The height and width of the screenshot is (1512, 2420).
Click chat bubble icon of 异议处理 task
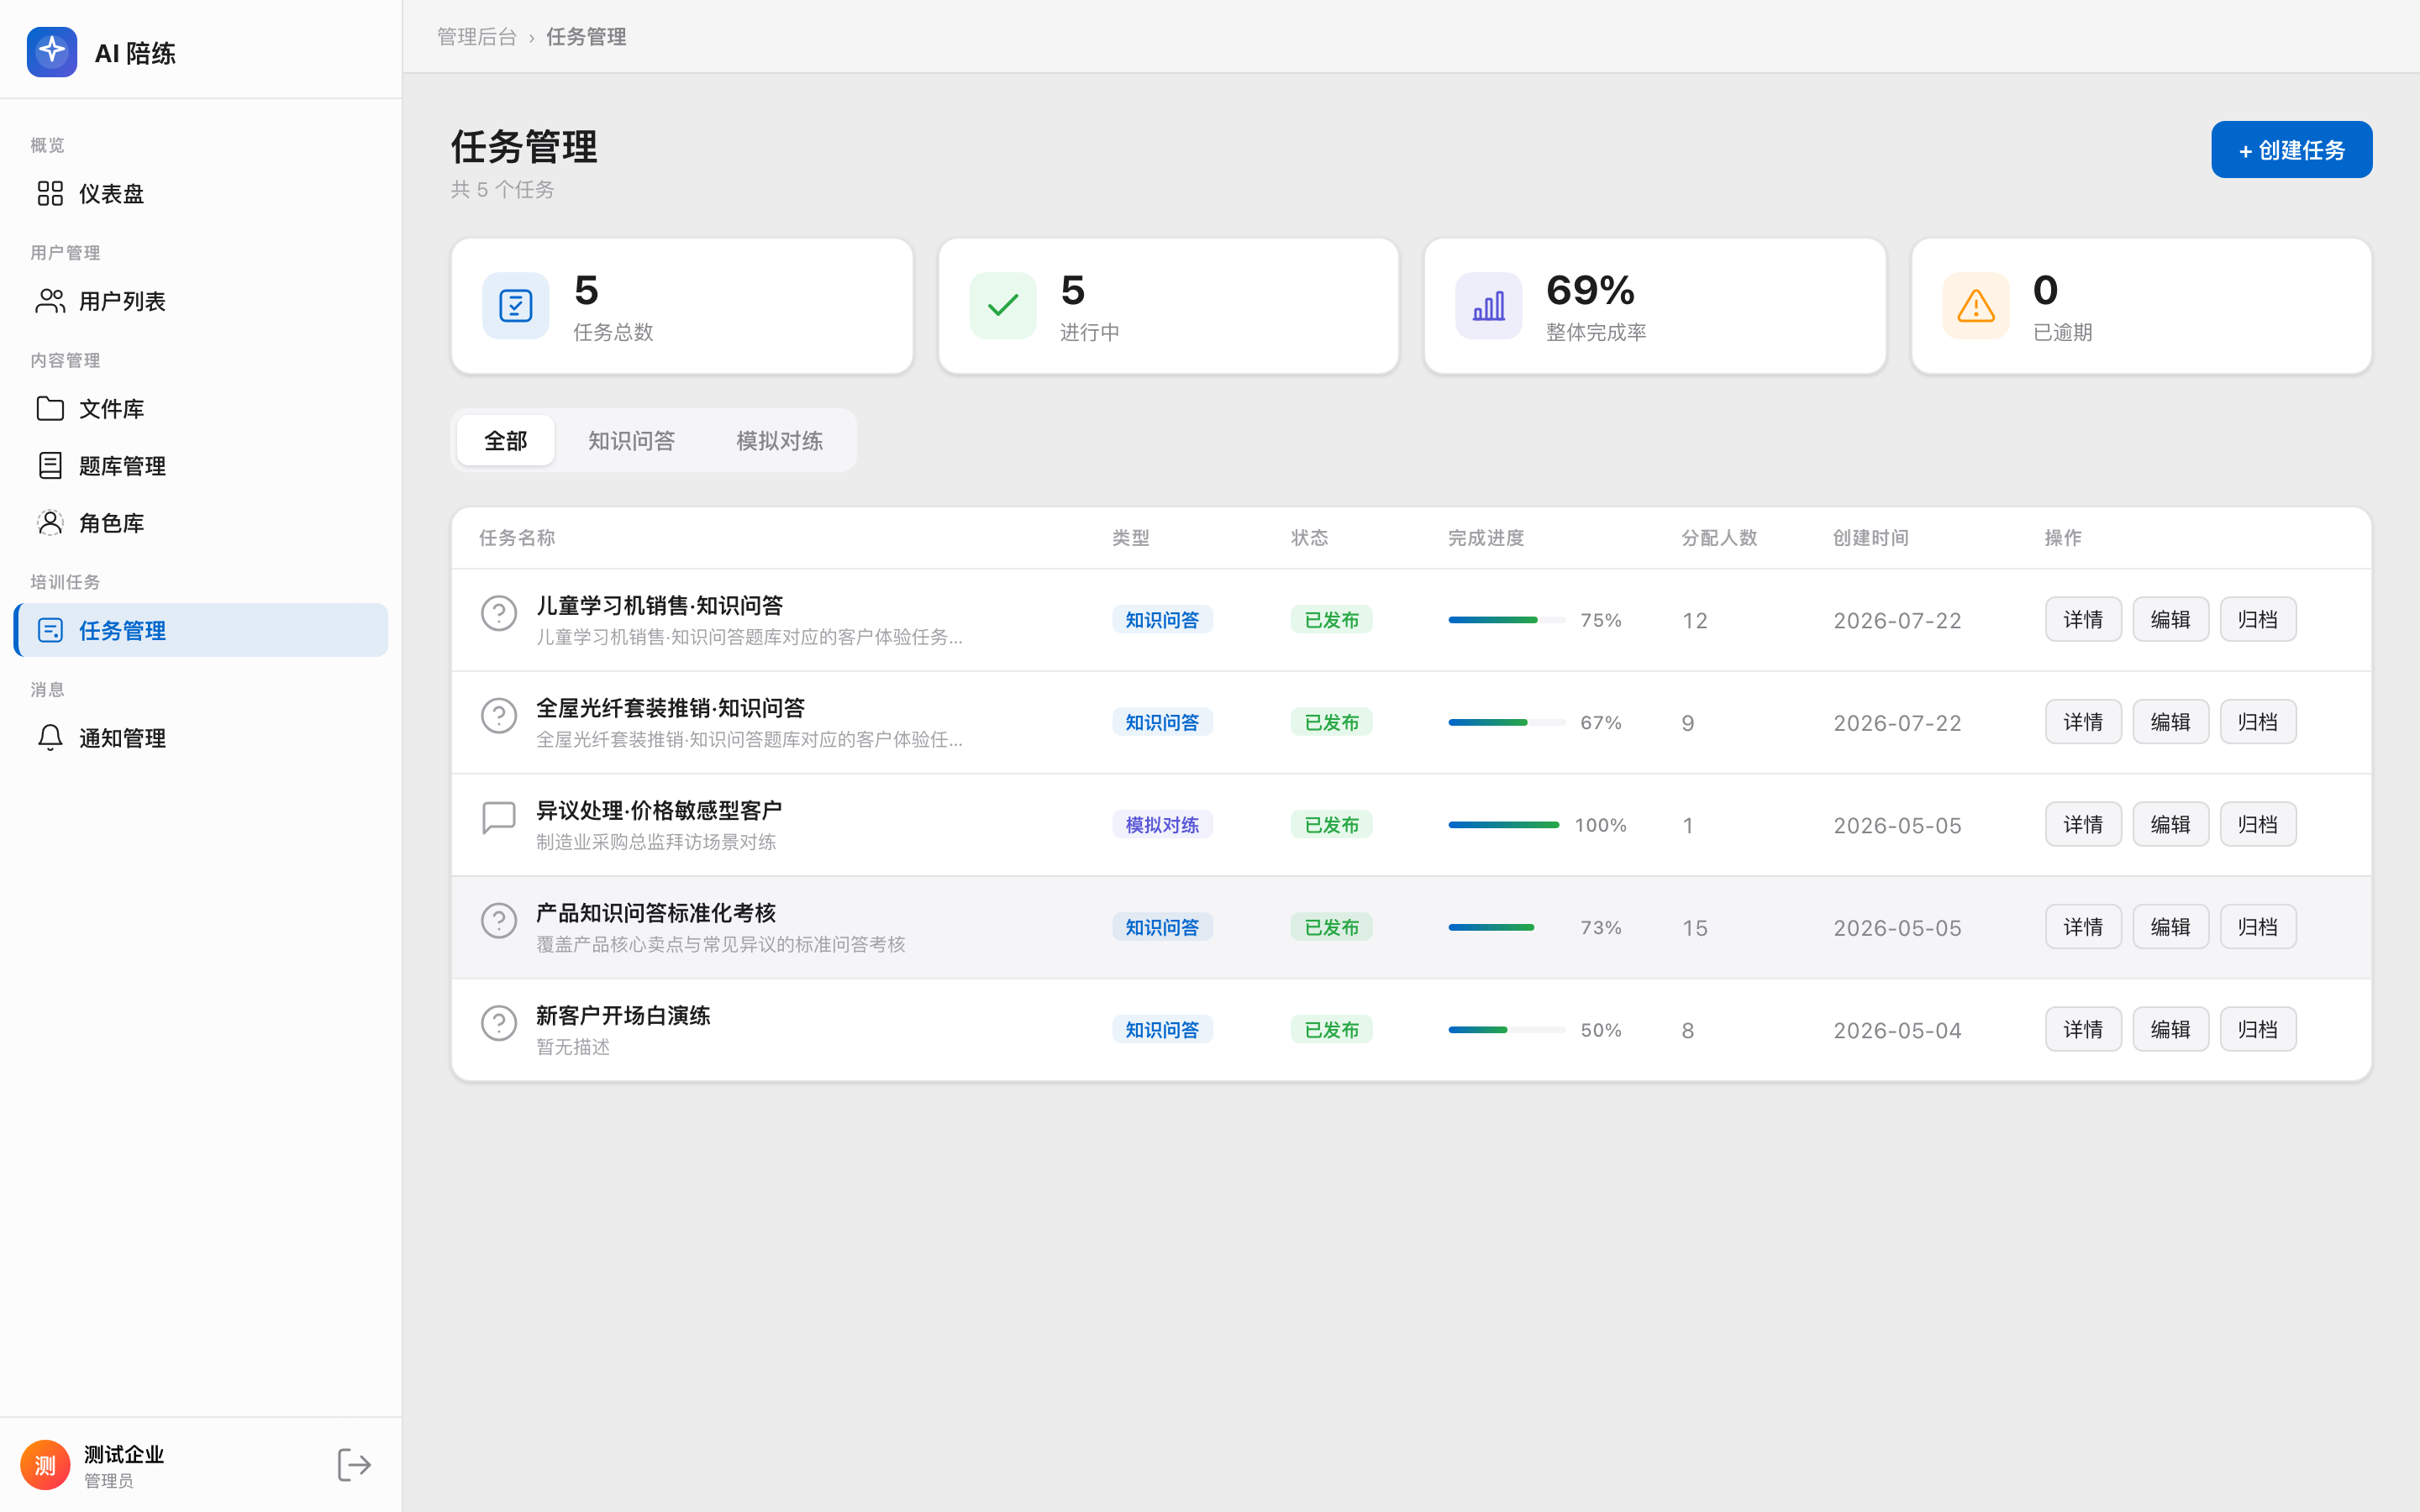499,818
